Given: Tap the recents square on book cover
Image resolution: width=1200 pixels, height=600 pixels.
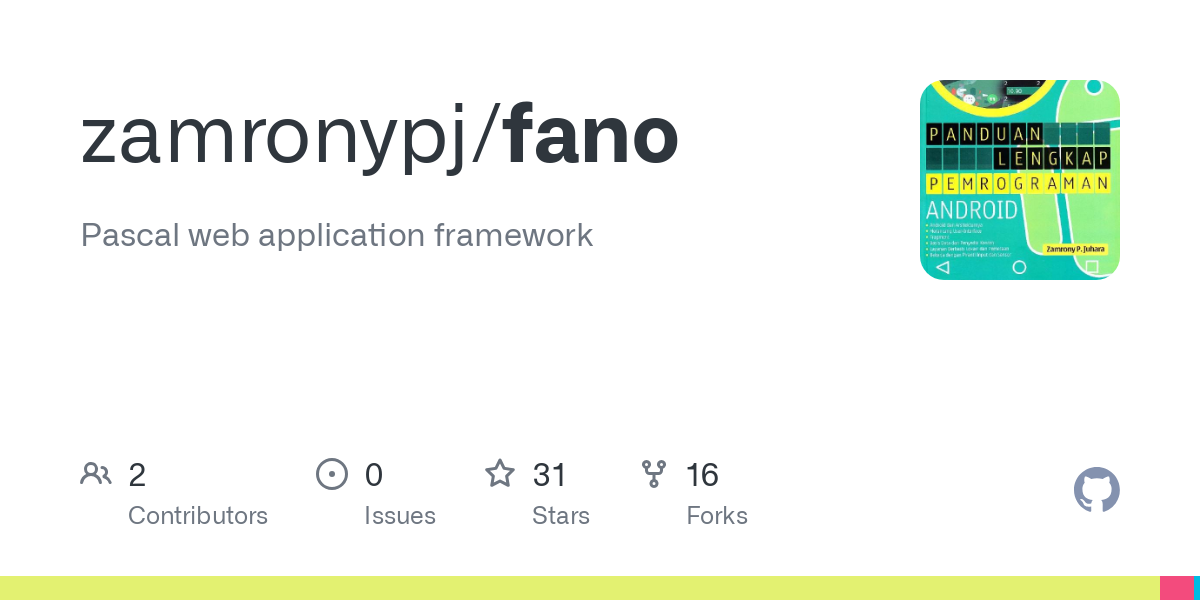Looking at the screenshot, I should coord(1092,268).
